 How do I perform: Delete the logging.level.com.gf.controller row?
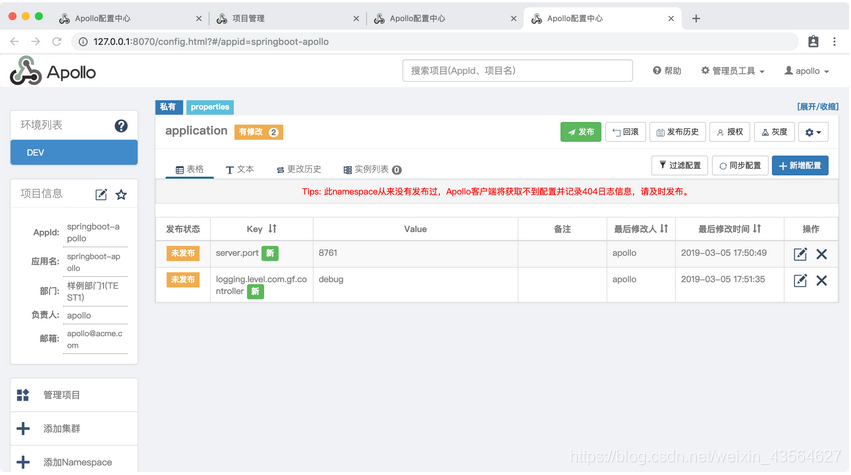[x=821, y=280]
